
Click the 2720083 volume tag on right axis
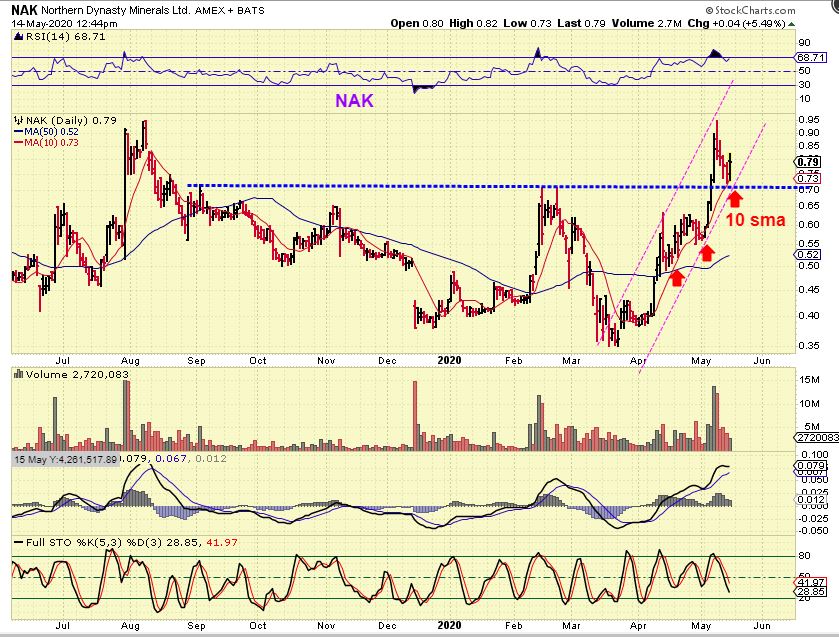click(817, 438)
